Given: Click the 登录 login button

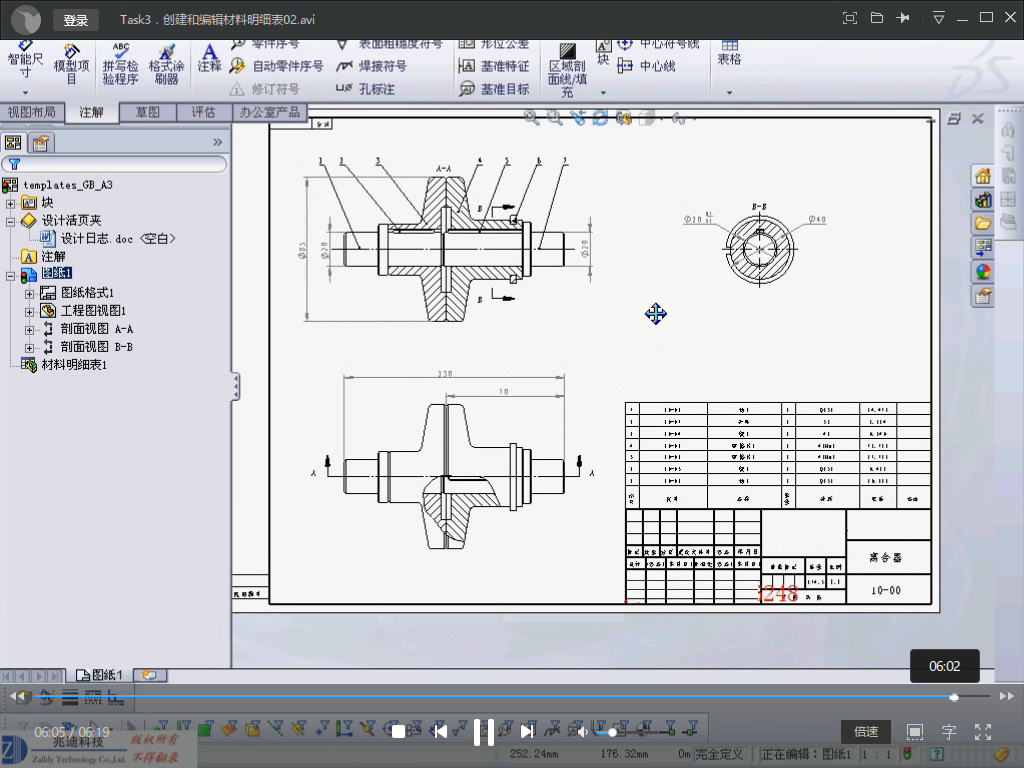Looking at the screenshot, I should click(x=75, y=20).
